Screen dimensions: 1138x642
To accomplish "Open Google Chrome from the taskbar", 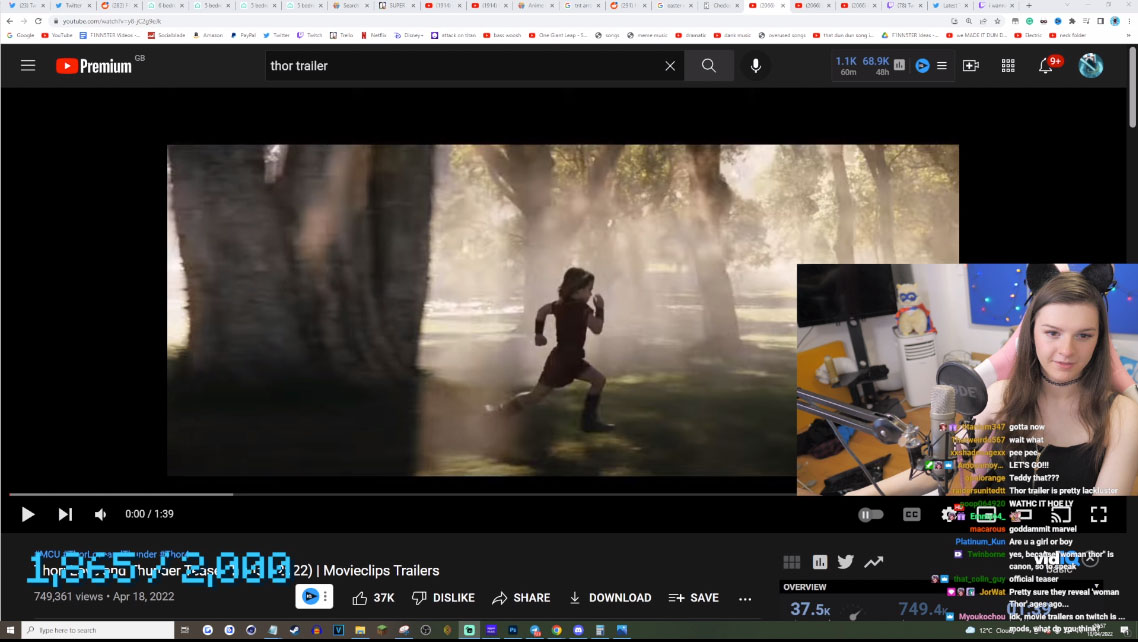I will [x=556, y=630].
